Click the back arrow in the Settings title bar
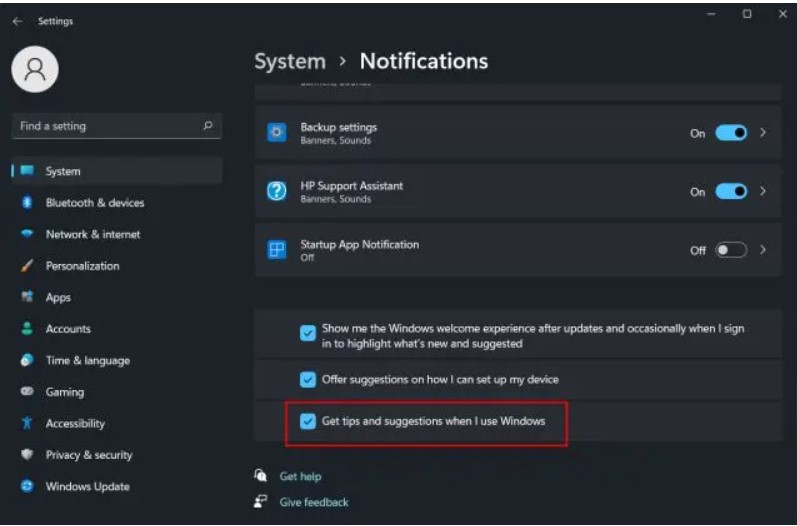The image size is (797, 526). click(17, 21)
